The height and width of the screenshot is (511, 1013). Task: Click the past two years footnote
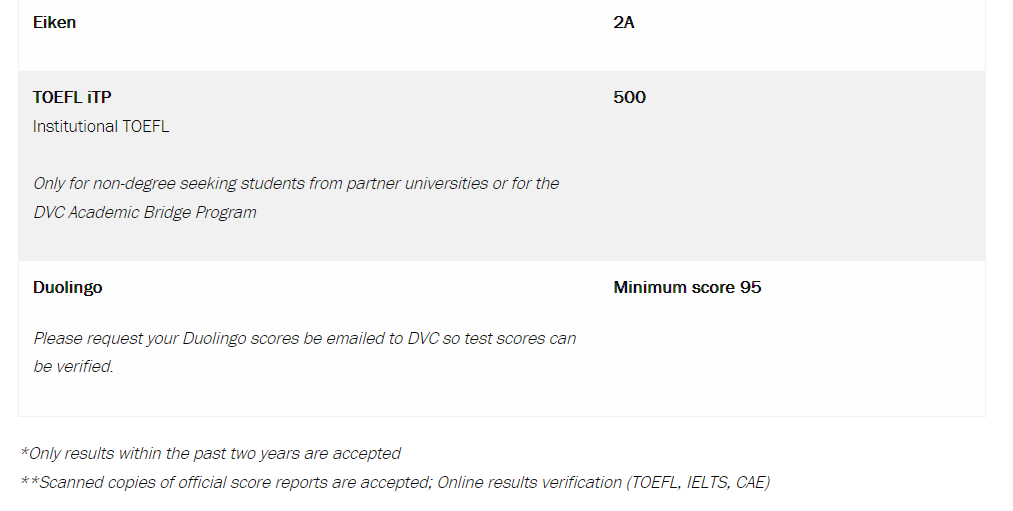pyautogui.click(x=211, y=454)
